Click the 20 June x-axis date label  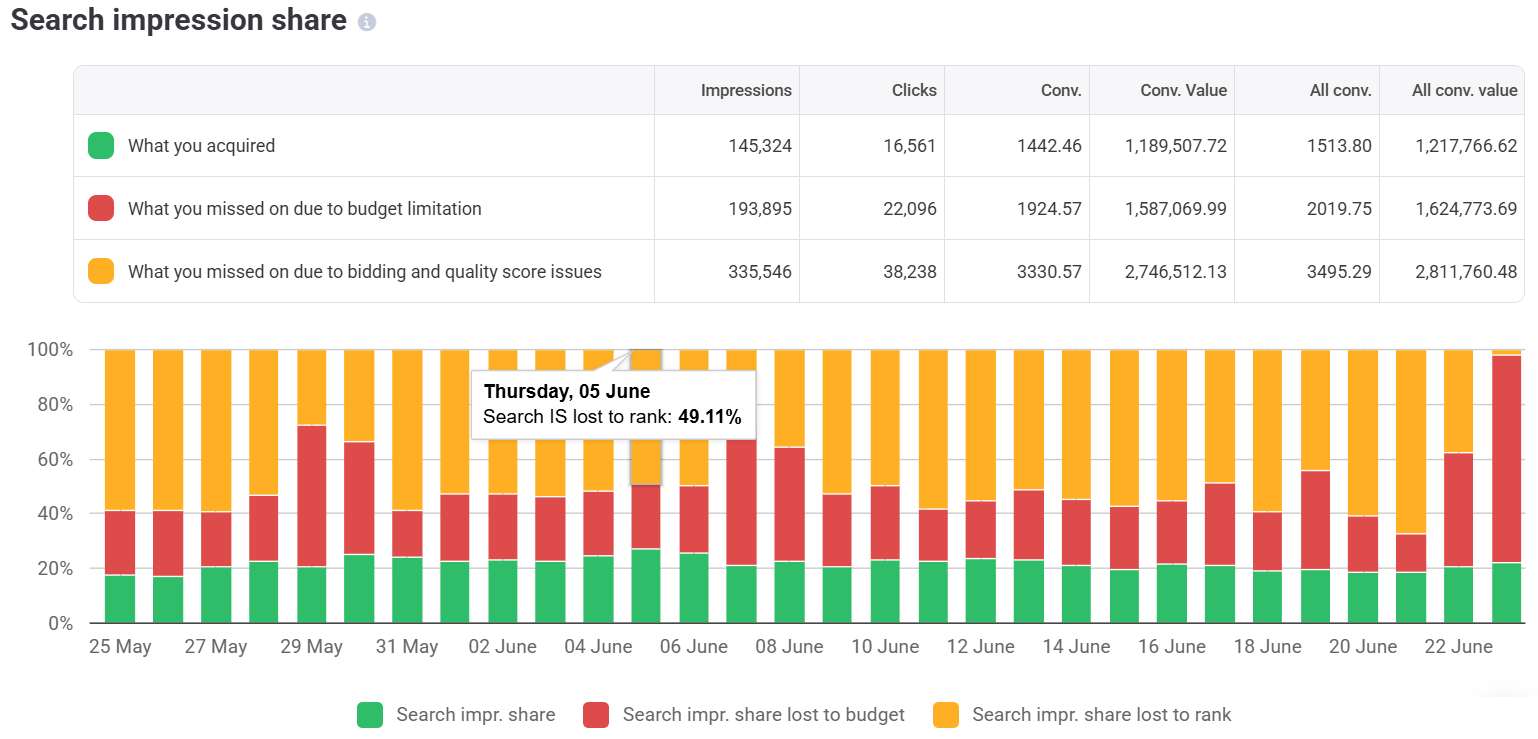pos(1363,647)
